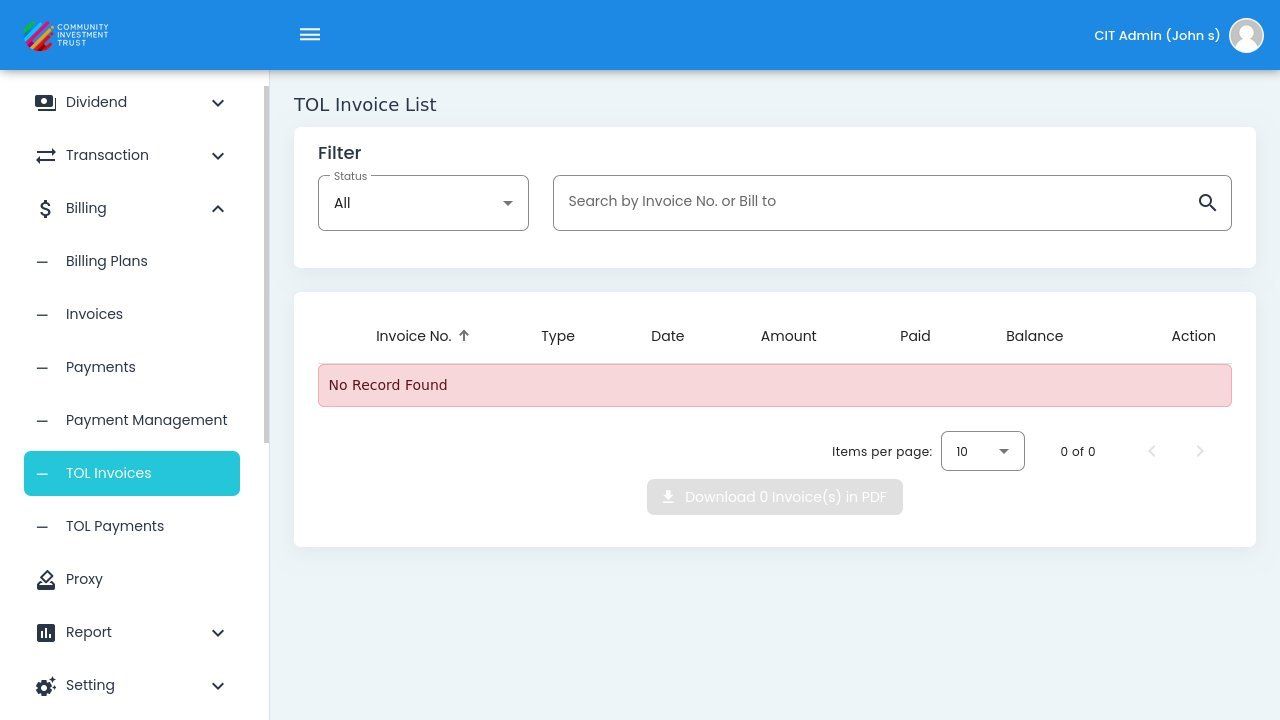Click the Transaction arrows icon

(x=45, y=156)
